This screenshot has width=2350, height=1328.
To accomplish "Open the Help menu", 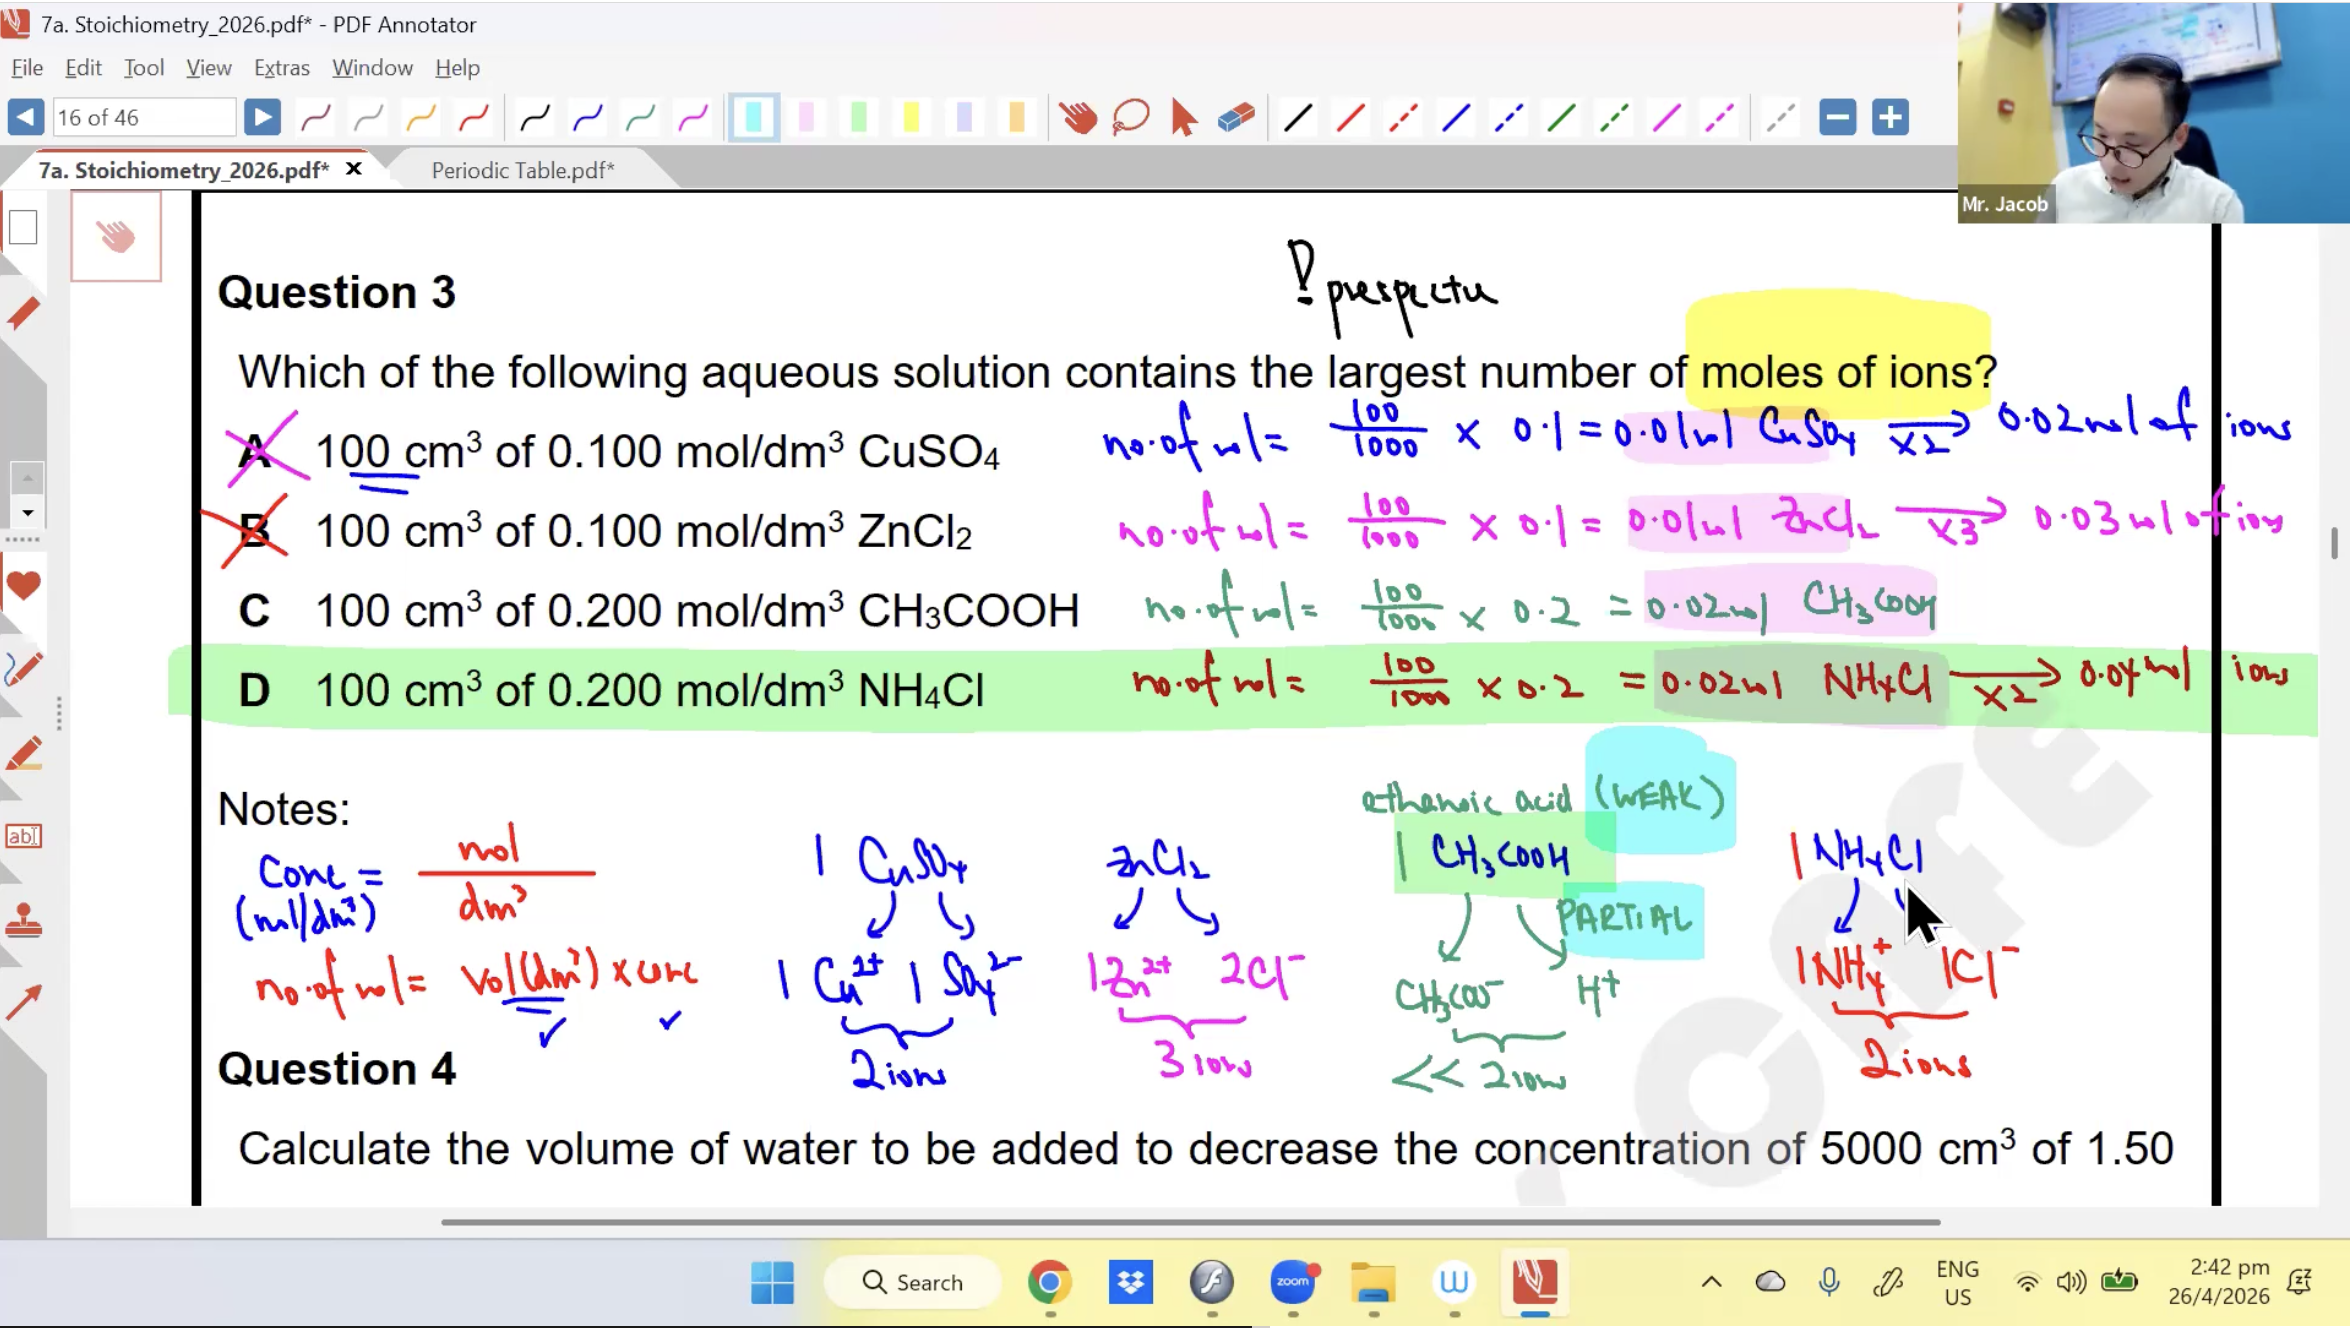I will click(457, 67).
